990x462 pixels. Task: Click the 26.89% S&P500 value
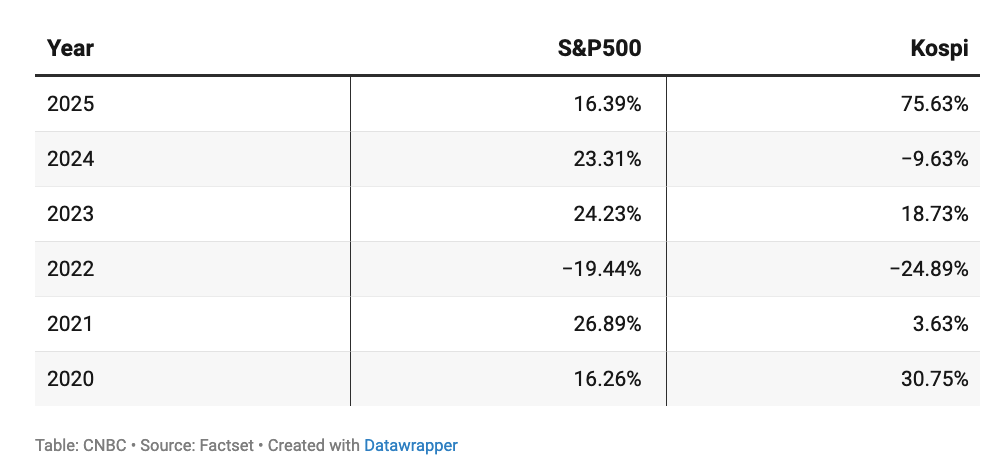pos(606,324)
